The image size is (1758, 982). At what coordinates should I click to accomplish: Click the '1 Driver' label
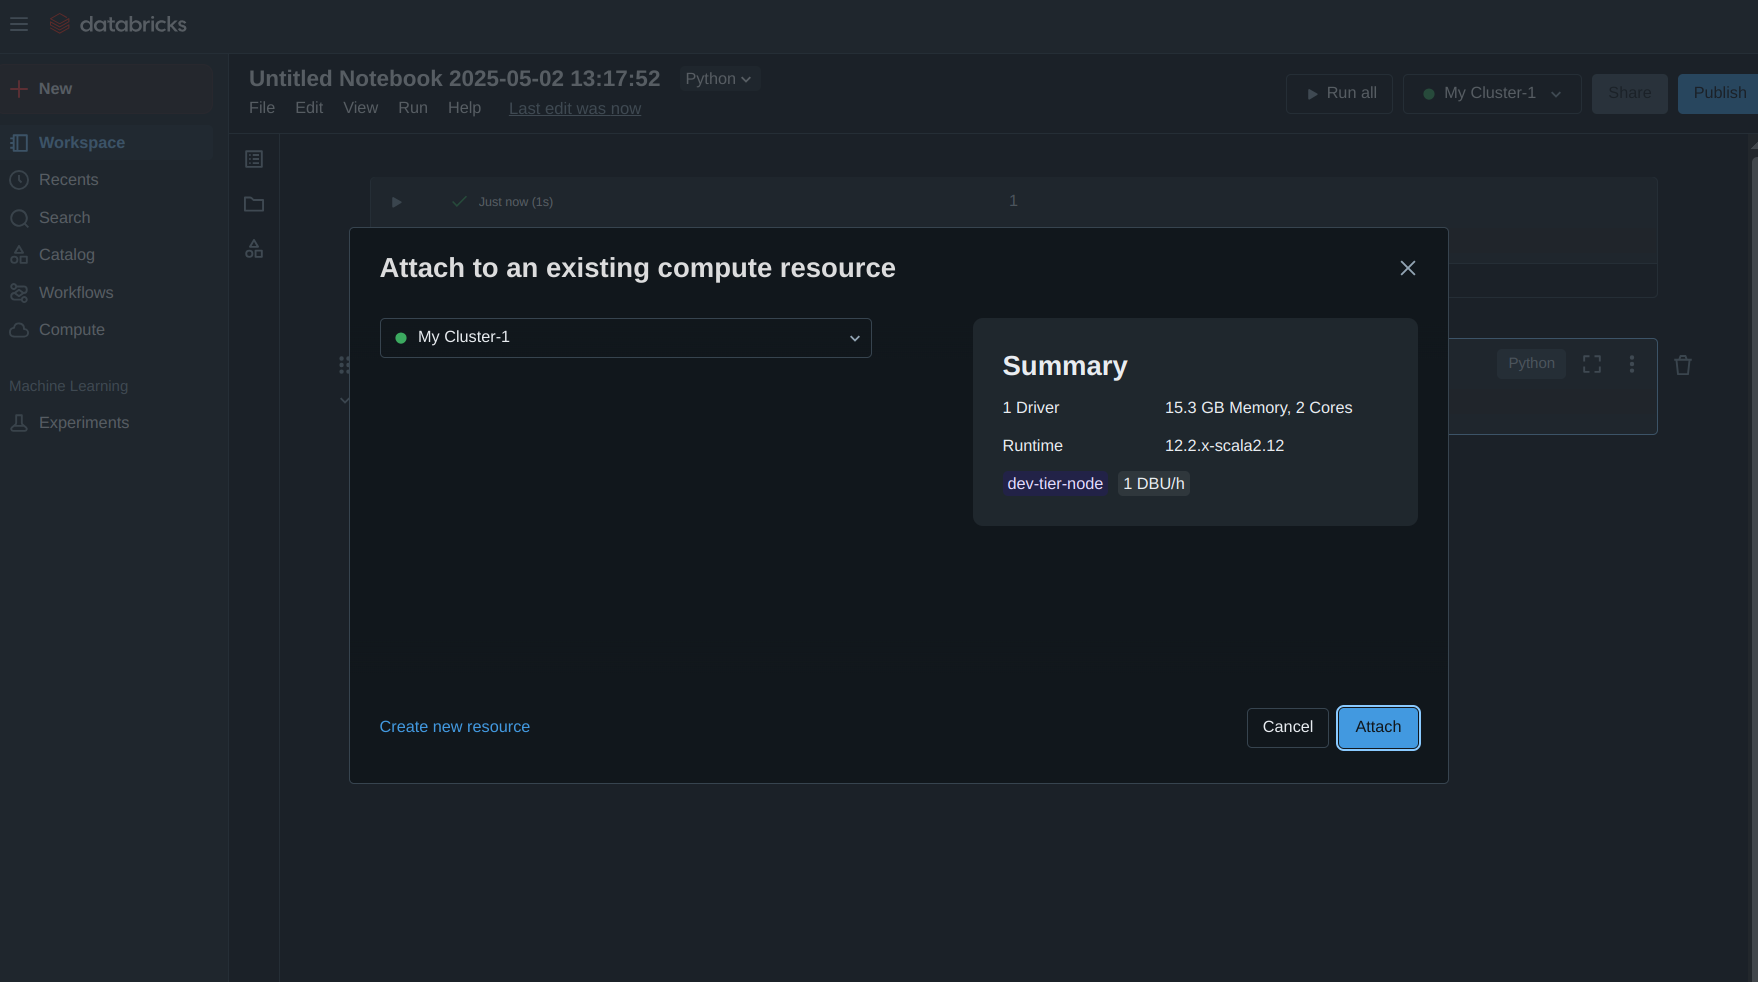pyautogui.click(x=1031, y=408)
